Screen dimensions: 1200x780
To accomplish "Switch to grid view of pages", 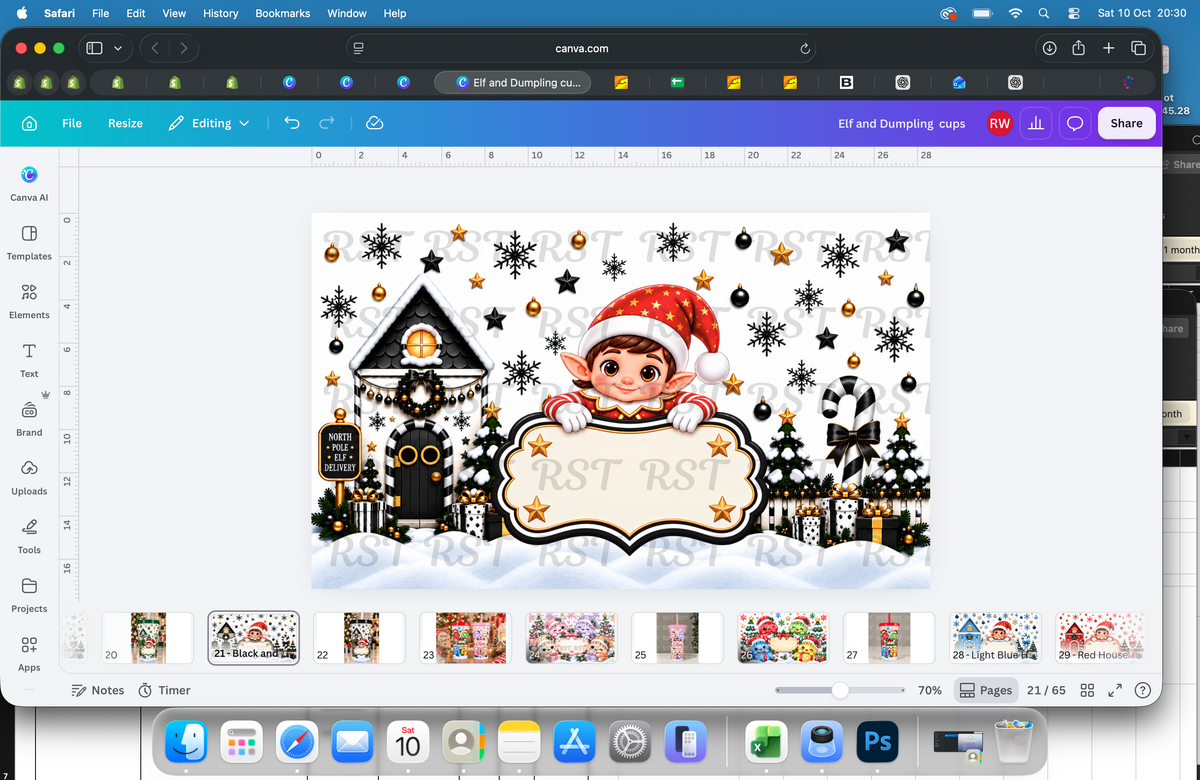I will pos(1087,690).
